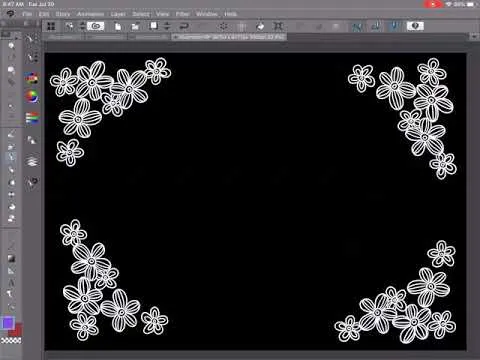Viewport: 480px width, 360px height.
Task: Click the New document page icon
Action: tap(118, 26)
